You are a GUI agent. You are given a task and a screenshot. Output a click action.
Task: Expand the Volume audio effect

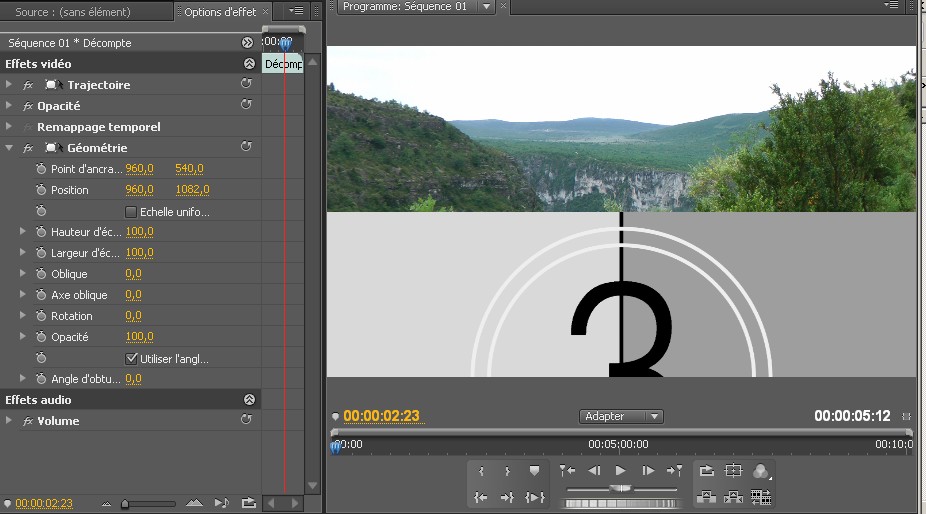[x=8, y=421]
